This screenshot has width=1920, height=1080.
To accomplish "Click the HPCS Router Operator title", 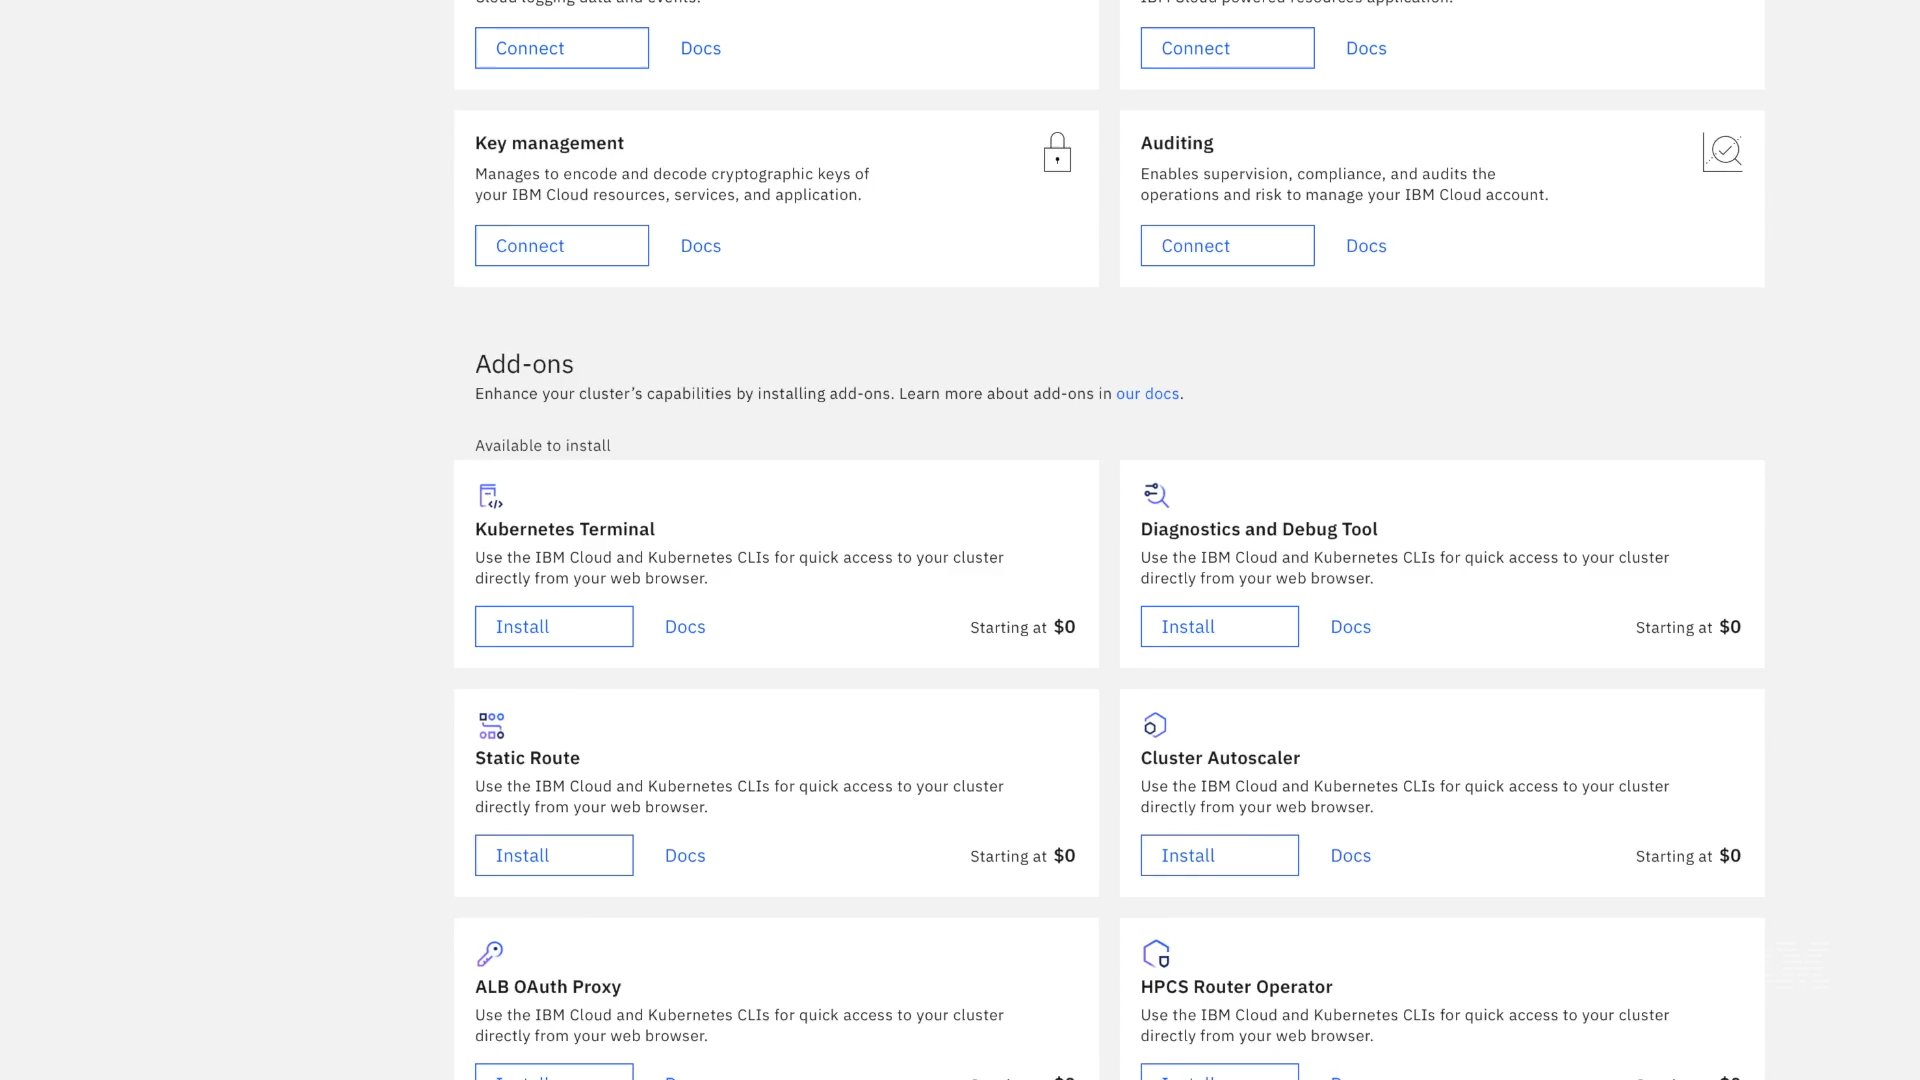I will pyautogui.click(x=1236, y=987).
